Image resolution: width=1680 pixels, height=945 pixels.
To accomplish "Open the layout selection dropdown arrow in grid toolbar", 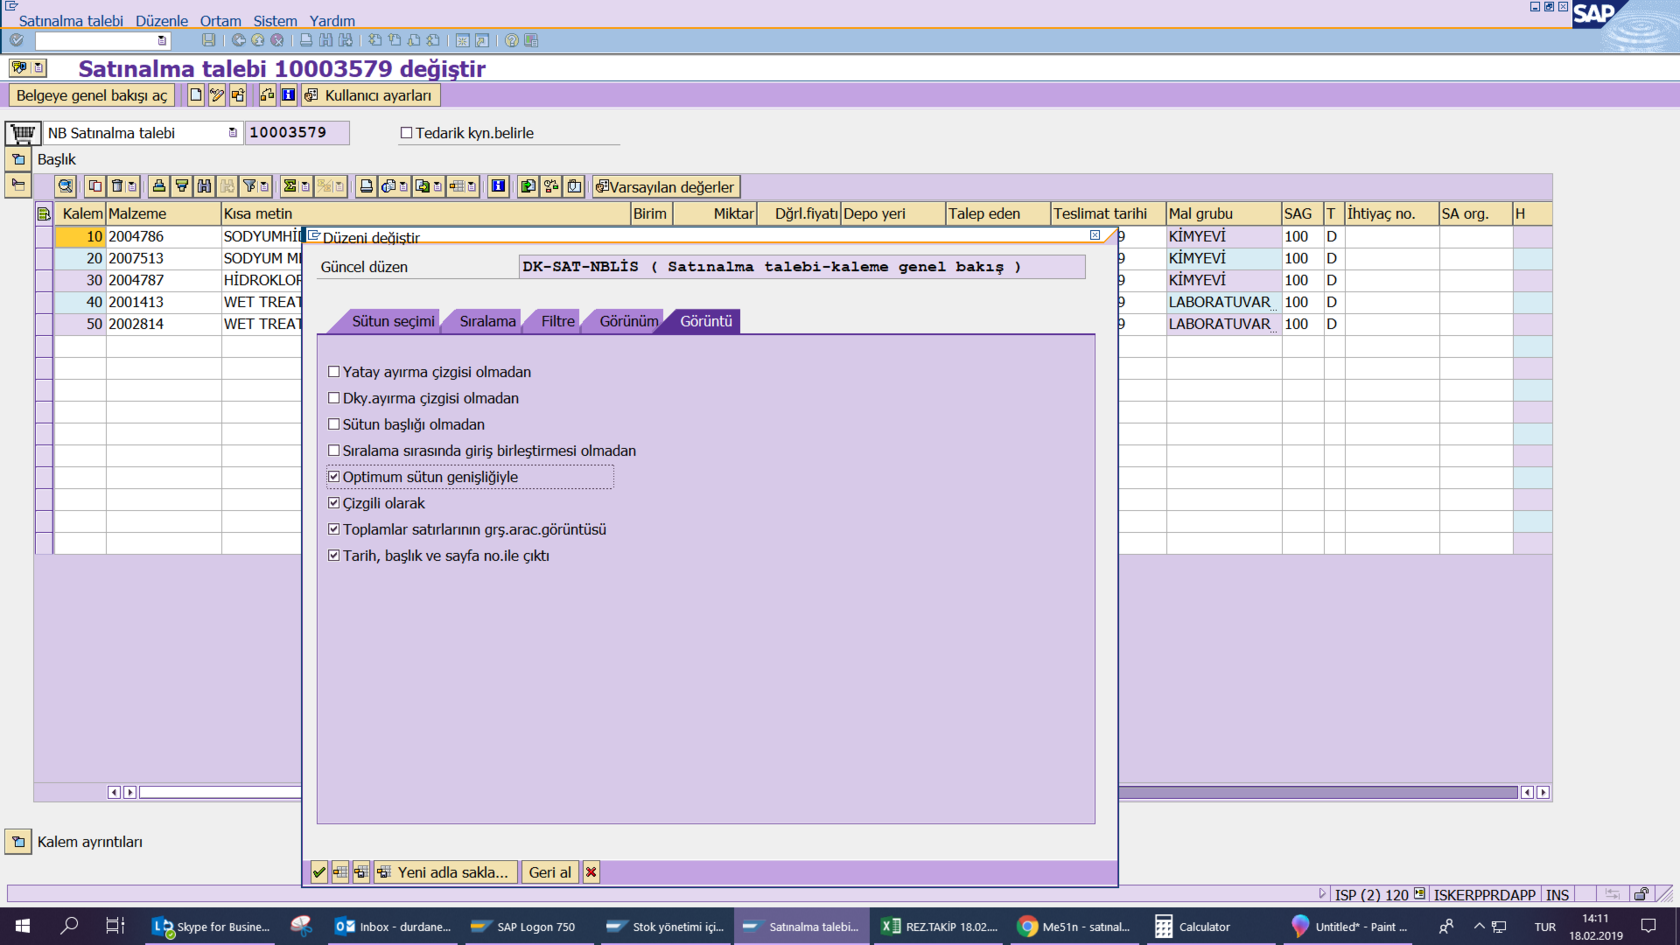I will point(471,186).
